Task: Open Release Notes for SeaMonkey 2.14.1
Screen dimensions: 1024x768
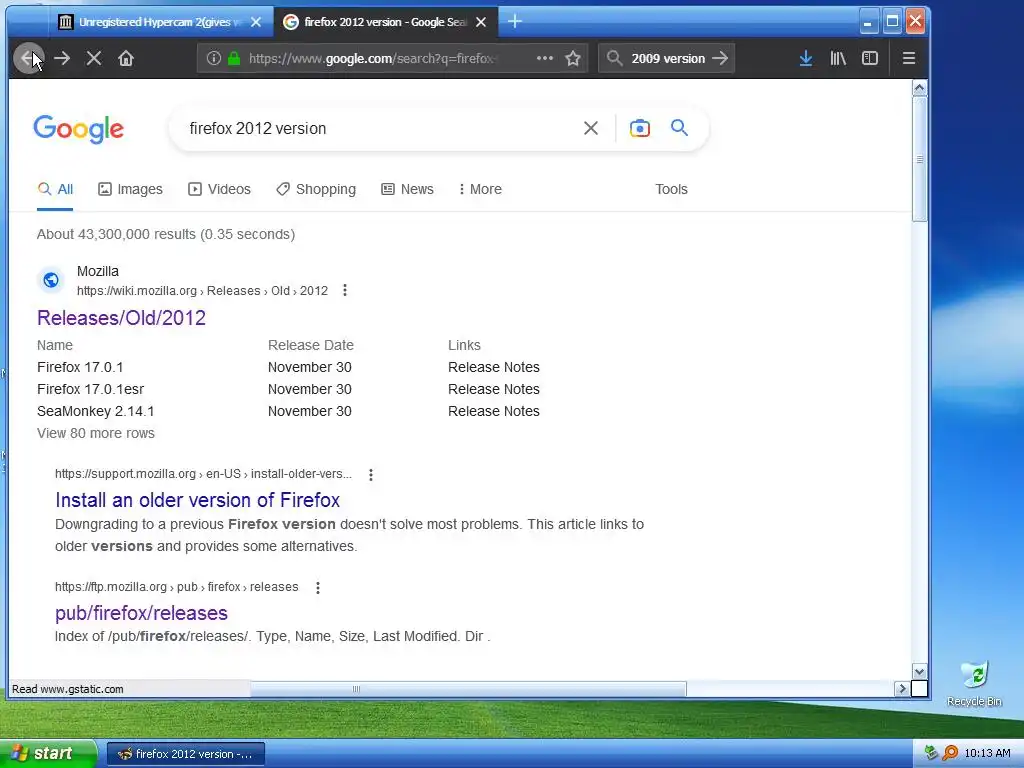Action: coord(494,411)
